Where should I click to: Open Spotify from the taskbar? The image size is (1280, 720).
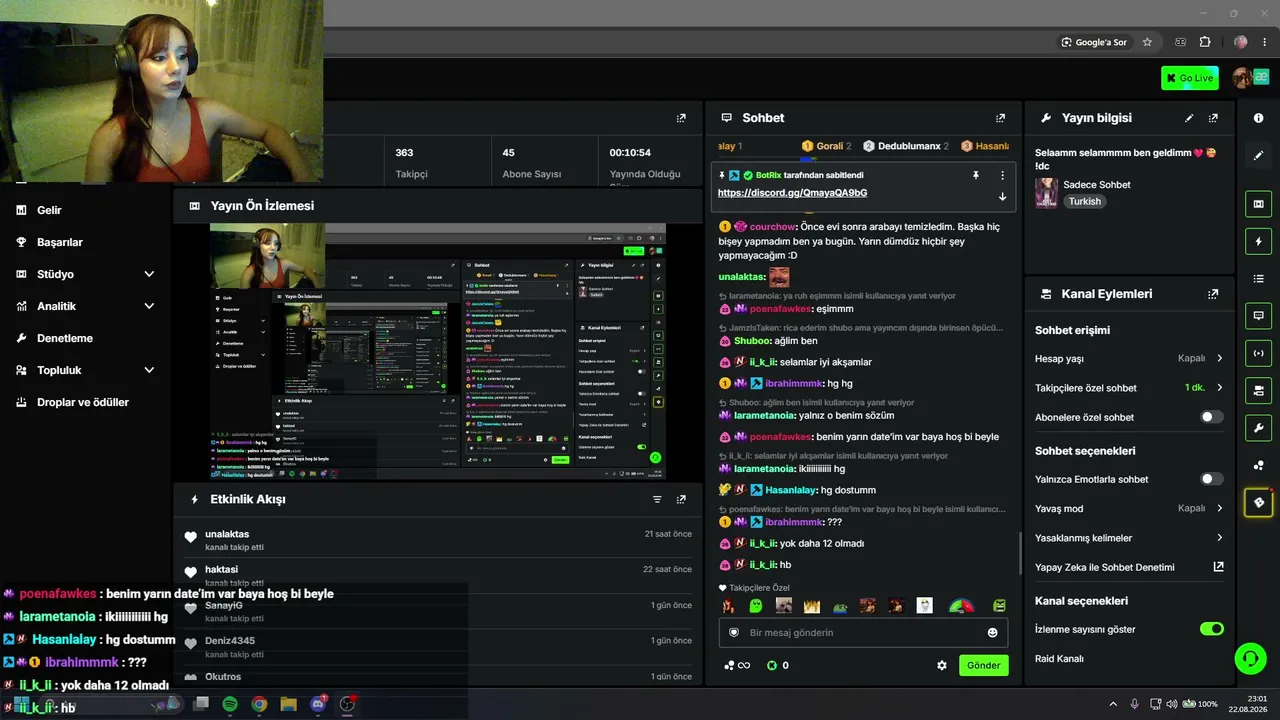coord(230,704)
